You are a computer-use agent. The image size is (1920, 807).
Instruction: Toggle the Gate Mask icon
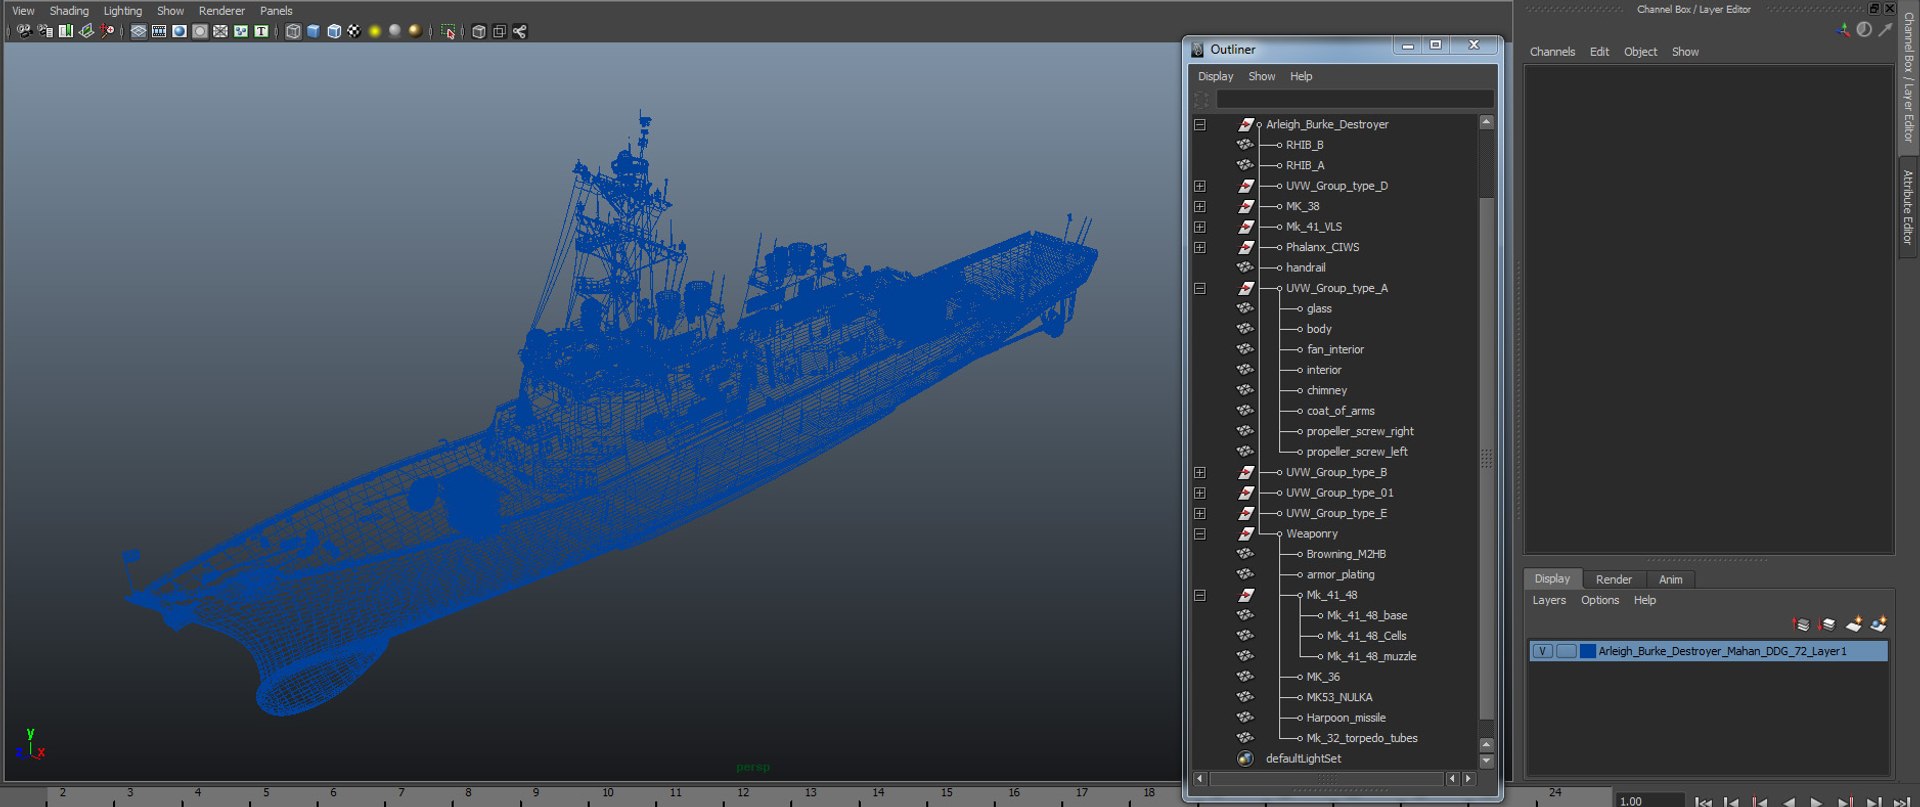200,31
